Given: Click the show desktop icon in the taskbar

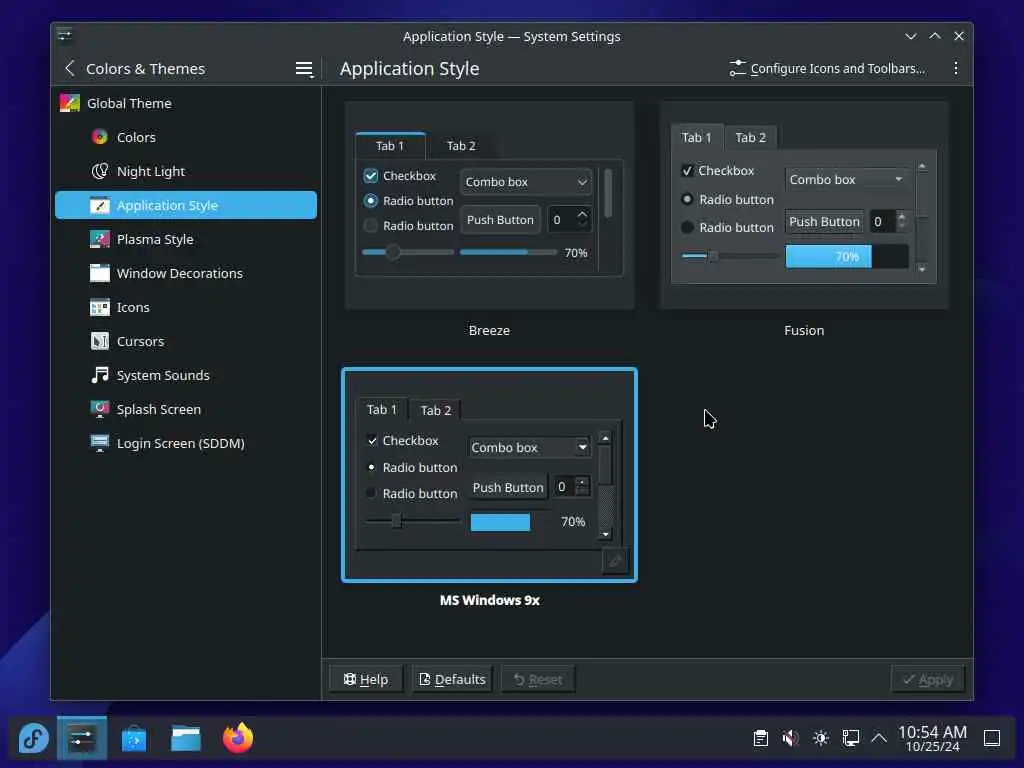Looking at the screenshot, I should tap(992, 738).
